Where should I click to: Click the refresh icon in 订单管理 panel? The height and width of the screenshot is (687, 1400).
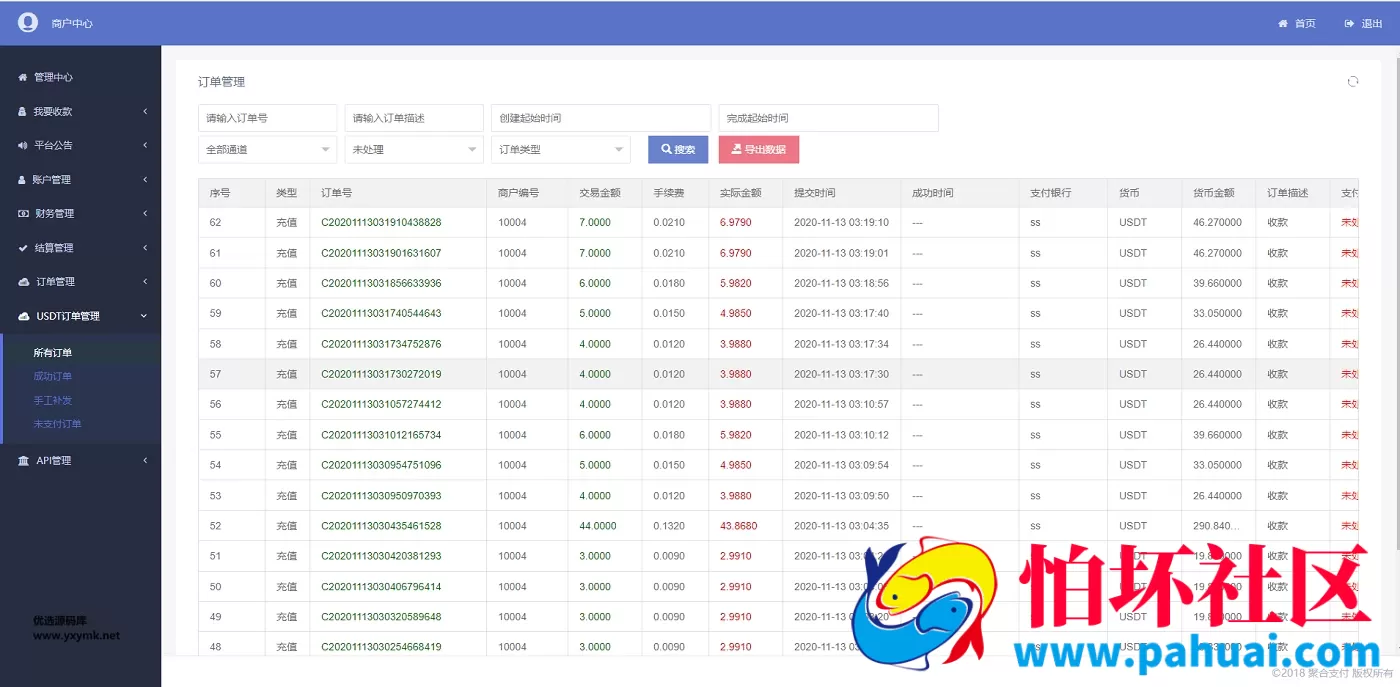1353,81
